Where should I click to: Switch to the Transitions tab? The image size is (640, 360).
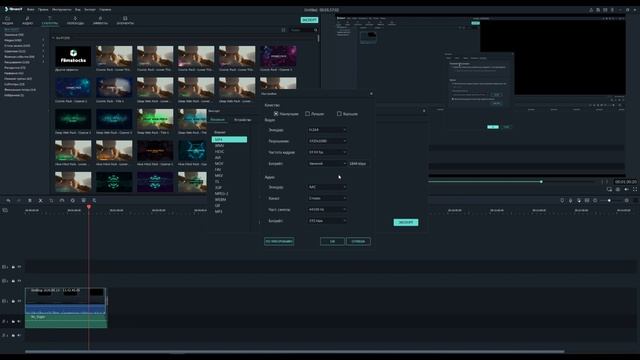[x=76, y=21]
